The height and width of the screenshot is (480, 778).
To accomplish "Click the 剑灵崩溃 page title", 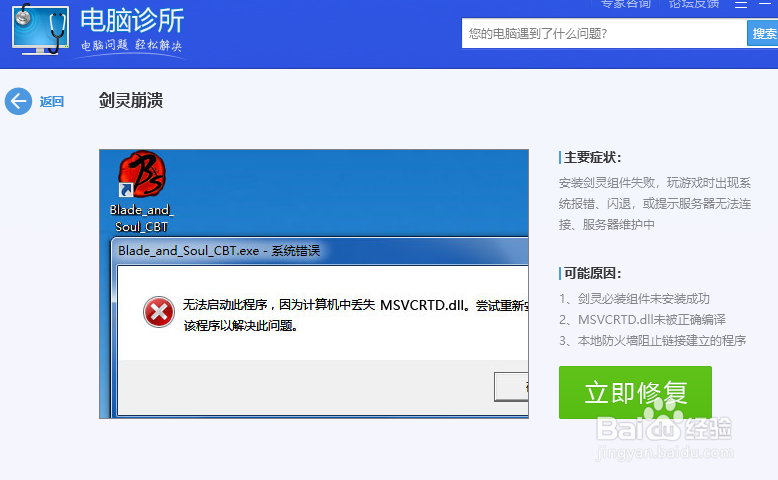I will tap(130, 100).
